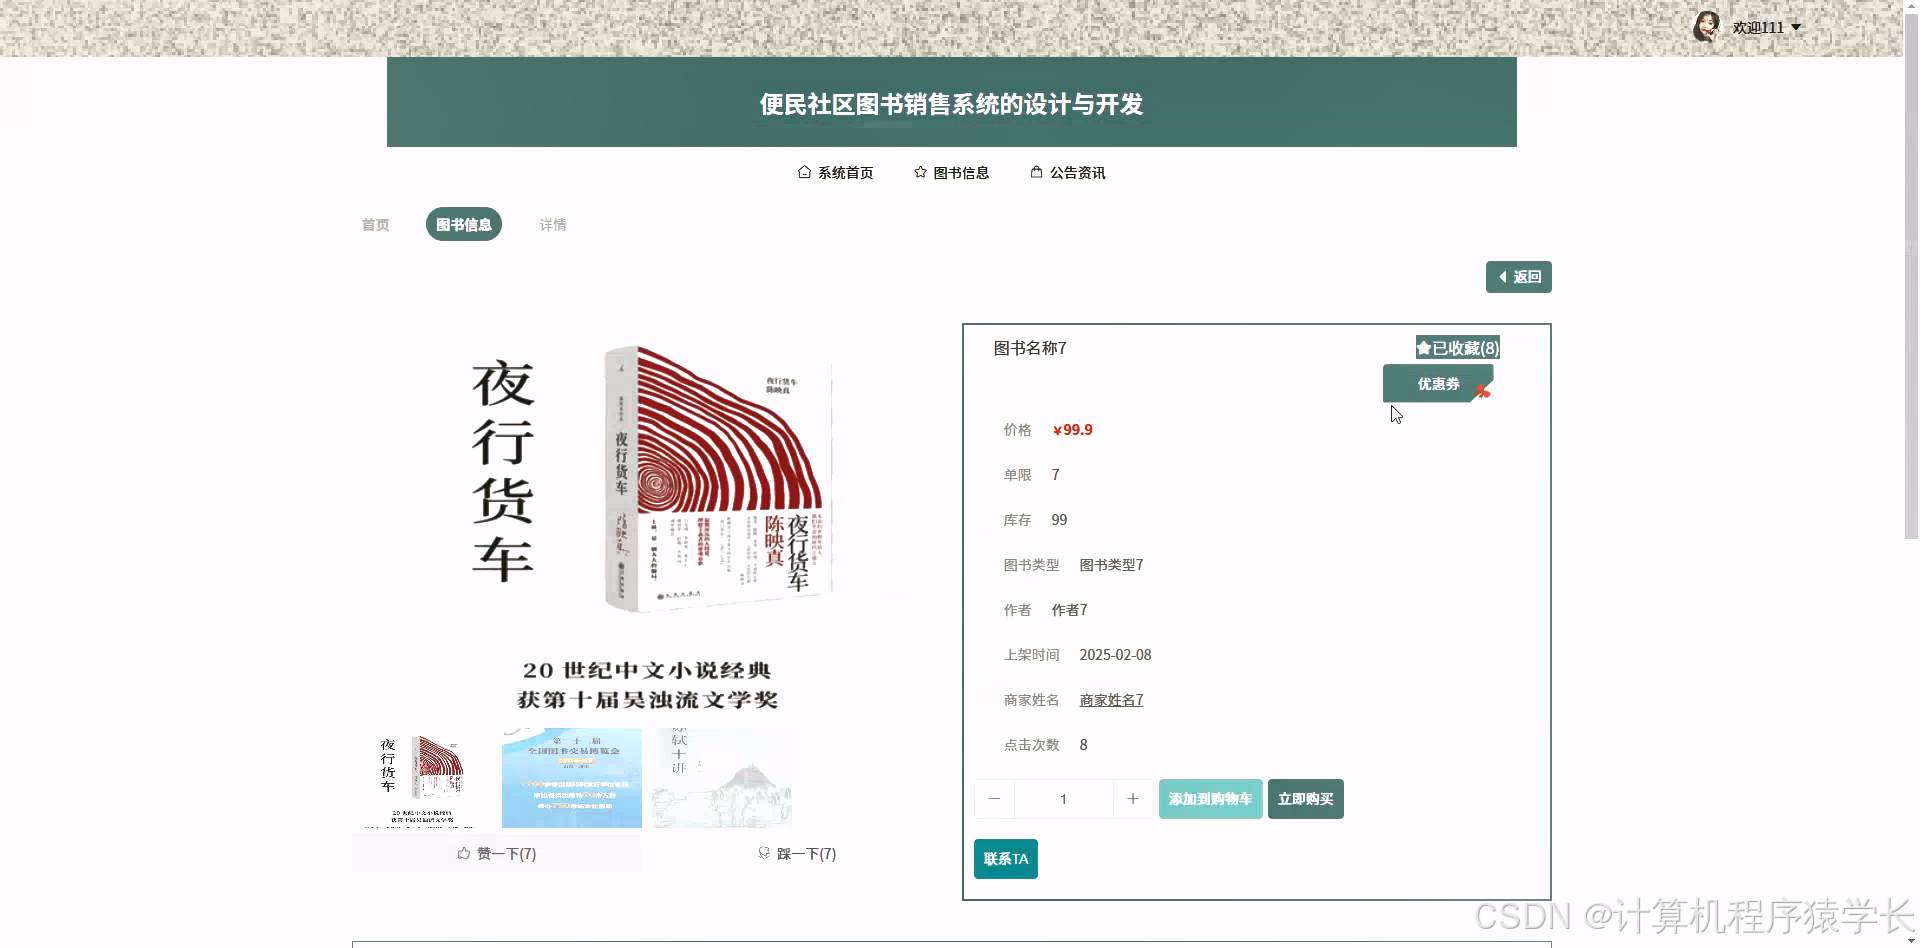Select the 图书信息 breadcrumb pill
1920x948 pixels.
[x=464, y=224]
